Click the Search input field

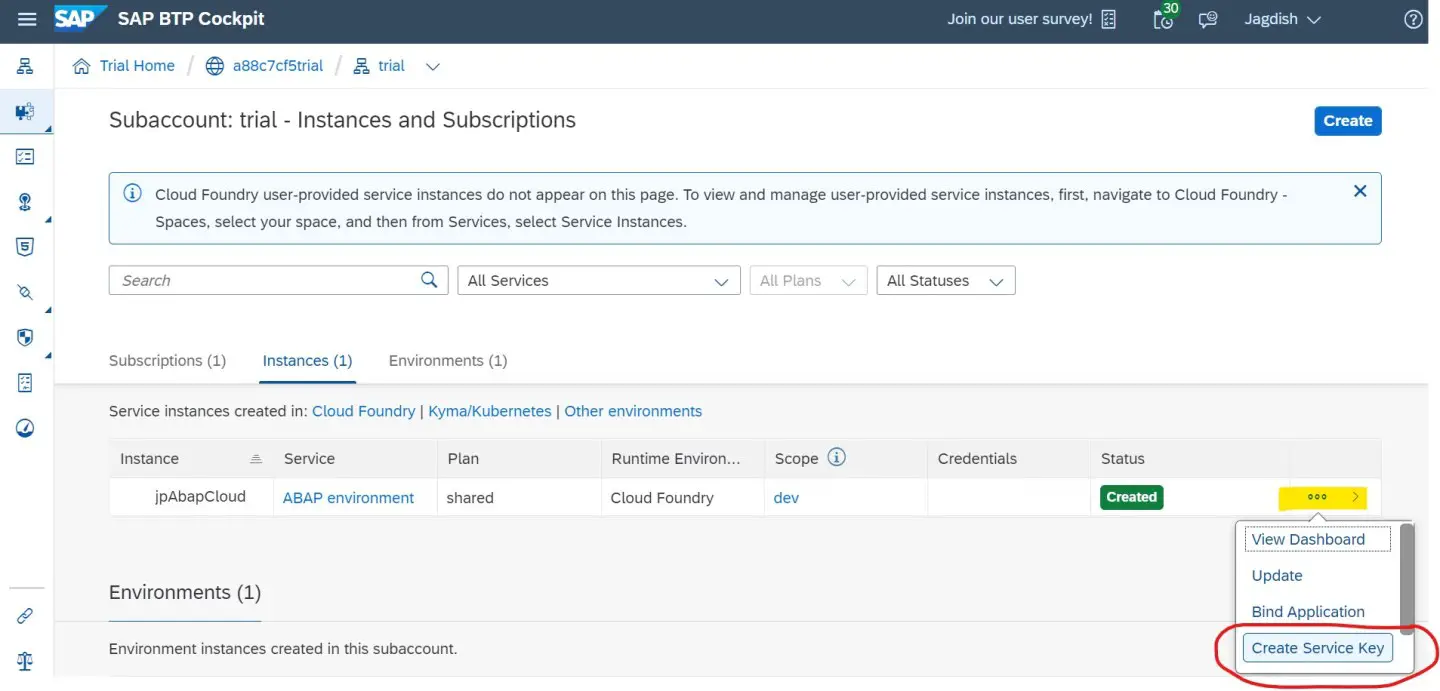tap(264, 280)
